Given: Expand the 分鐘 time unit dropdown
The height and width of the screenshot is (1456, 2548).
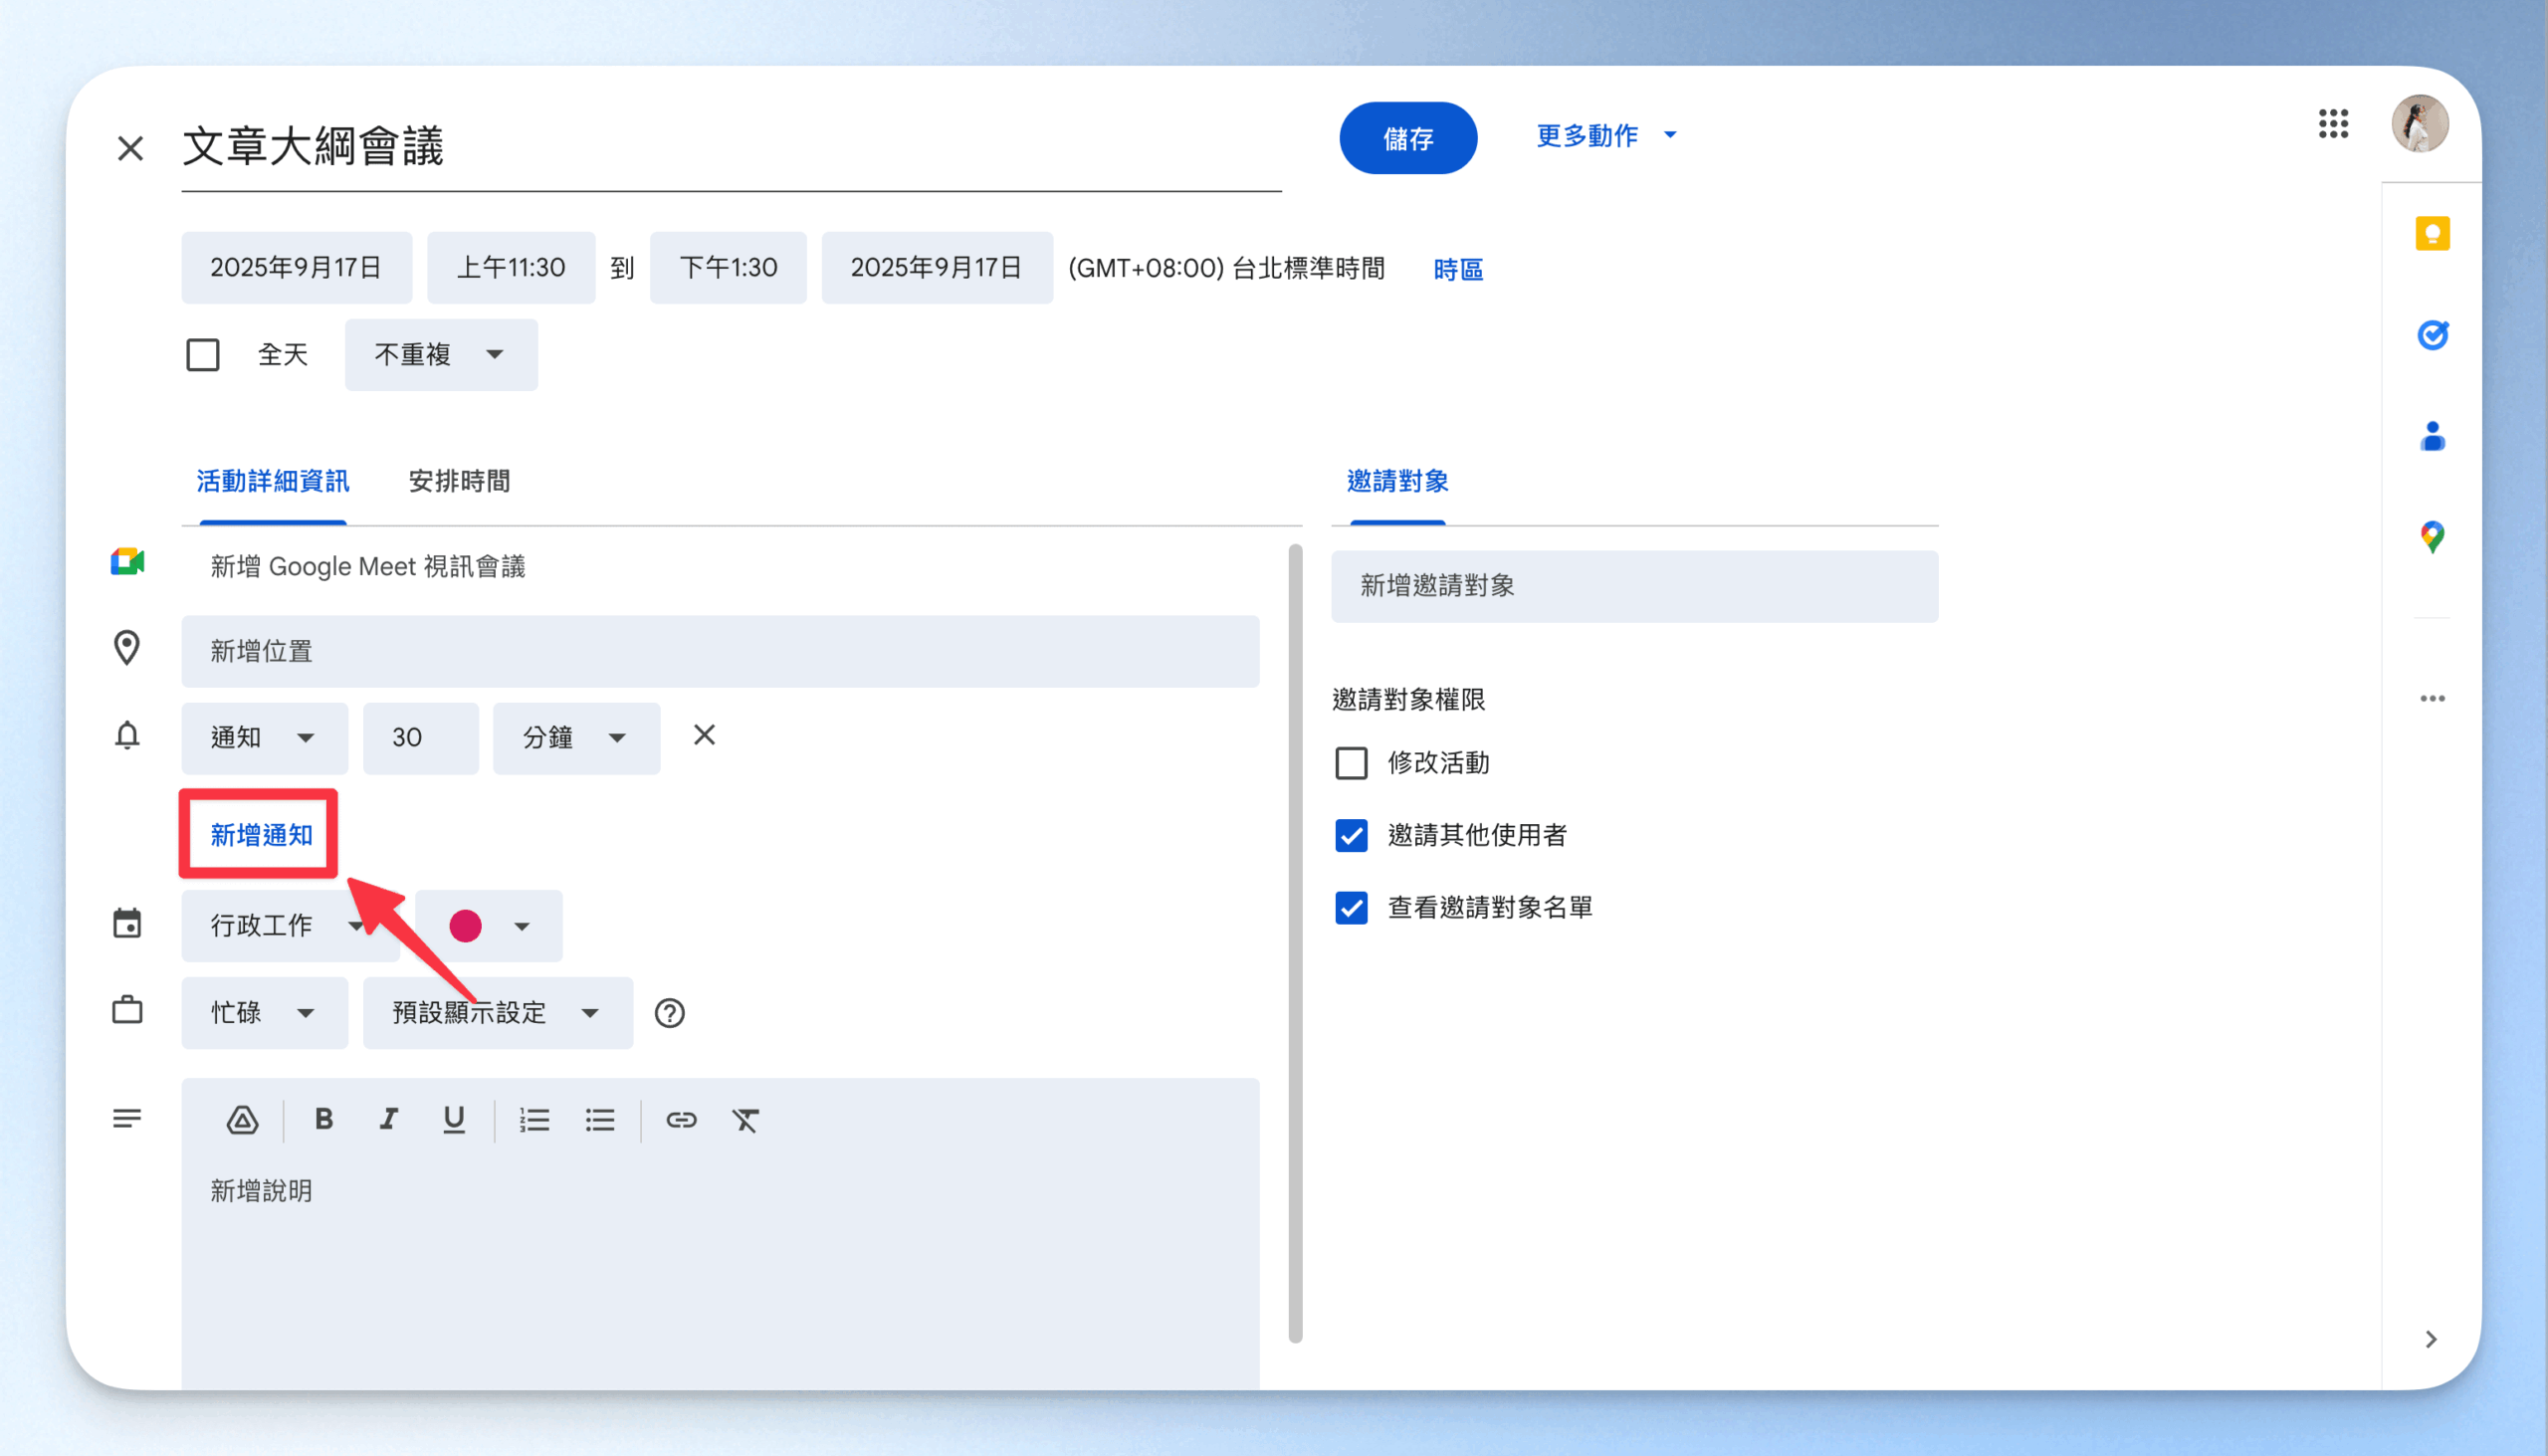Looking at the screenshot, I should click(x=575, y=738).
